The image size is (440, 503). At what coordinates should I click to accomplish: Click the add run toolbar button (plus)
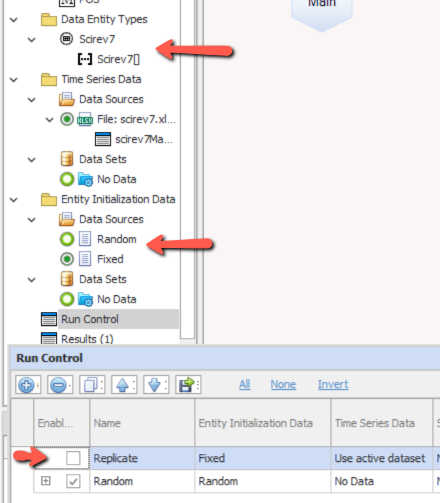[x=28, y=385]
